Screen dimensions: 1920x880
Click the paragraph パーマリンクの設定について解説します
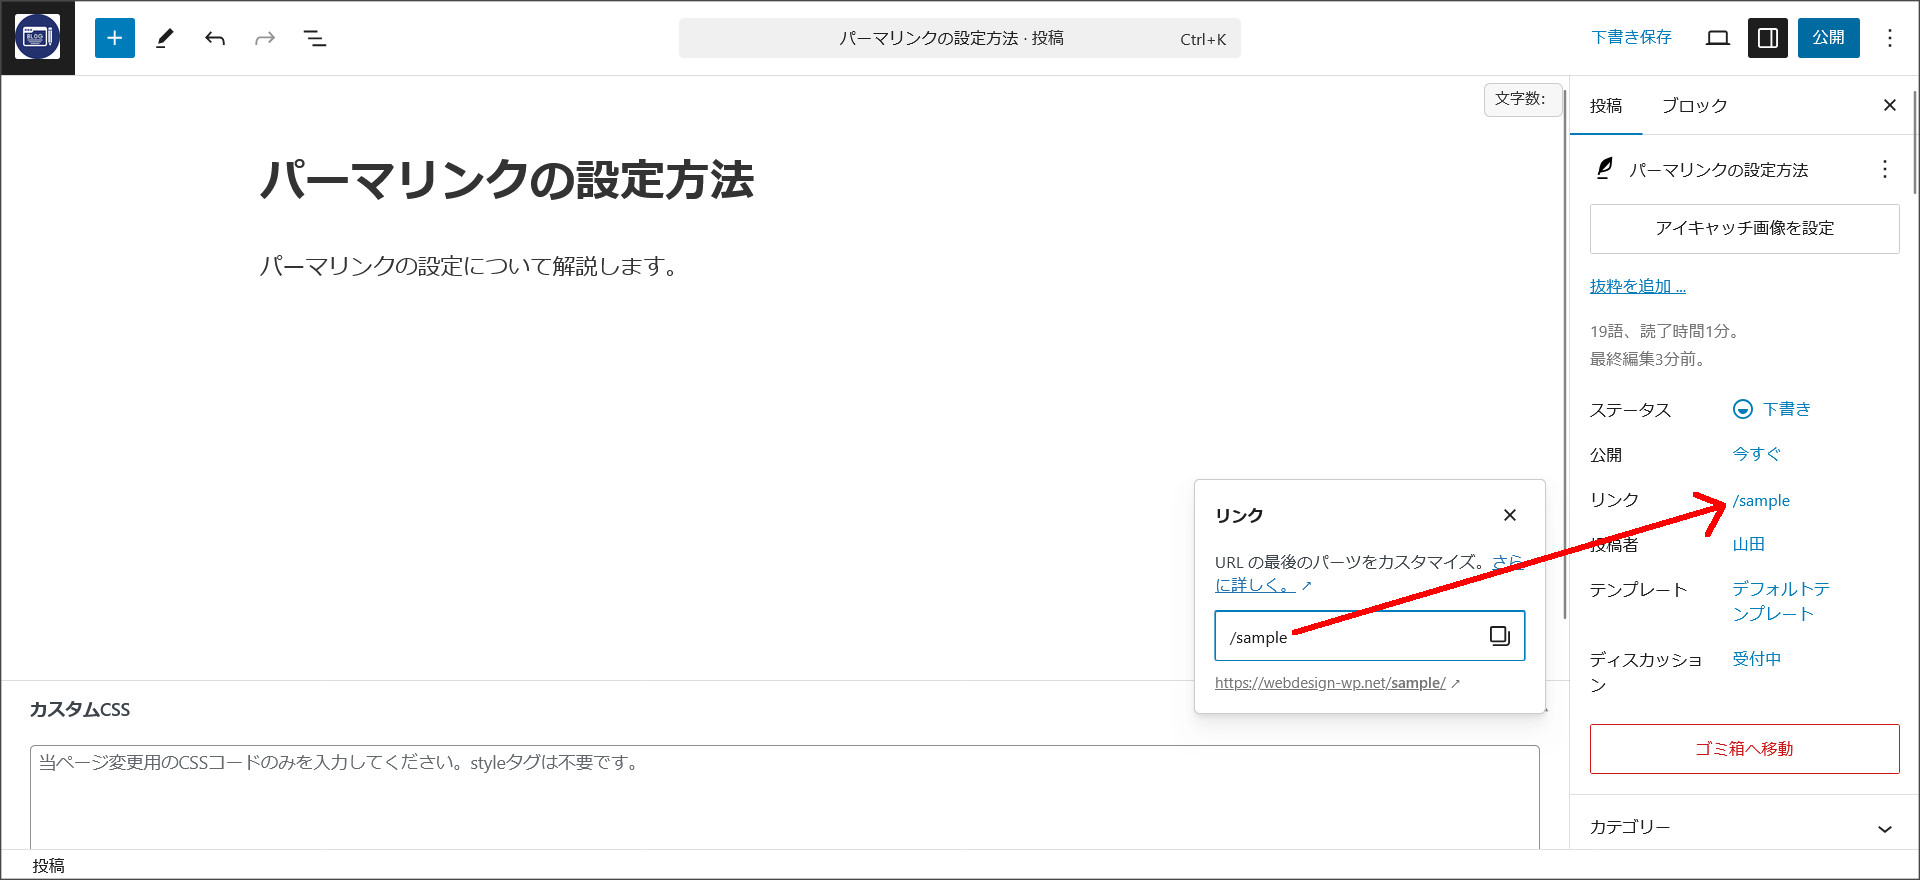tap(471, 266)
